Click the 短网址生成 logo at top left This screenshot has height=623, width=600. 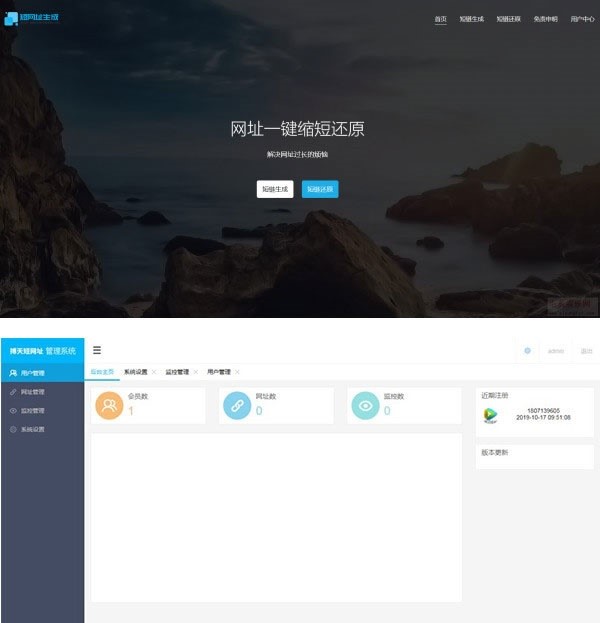[32, 18]
